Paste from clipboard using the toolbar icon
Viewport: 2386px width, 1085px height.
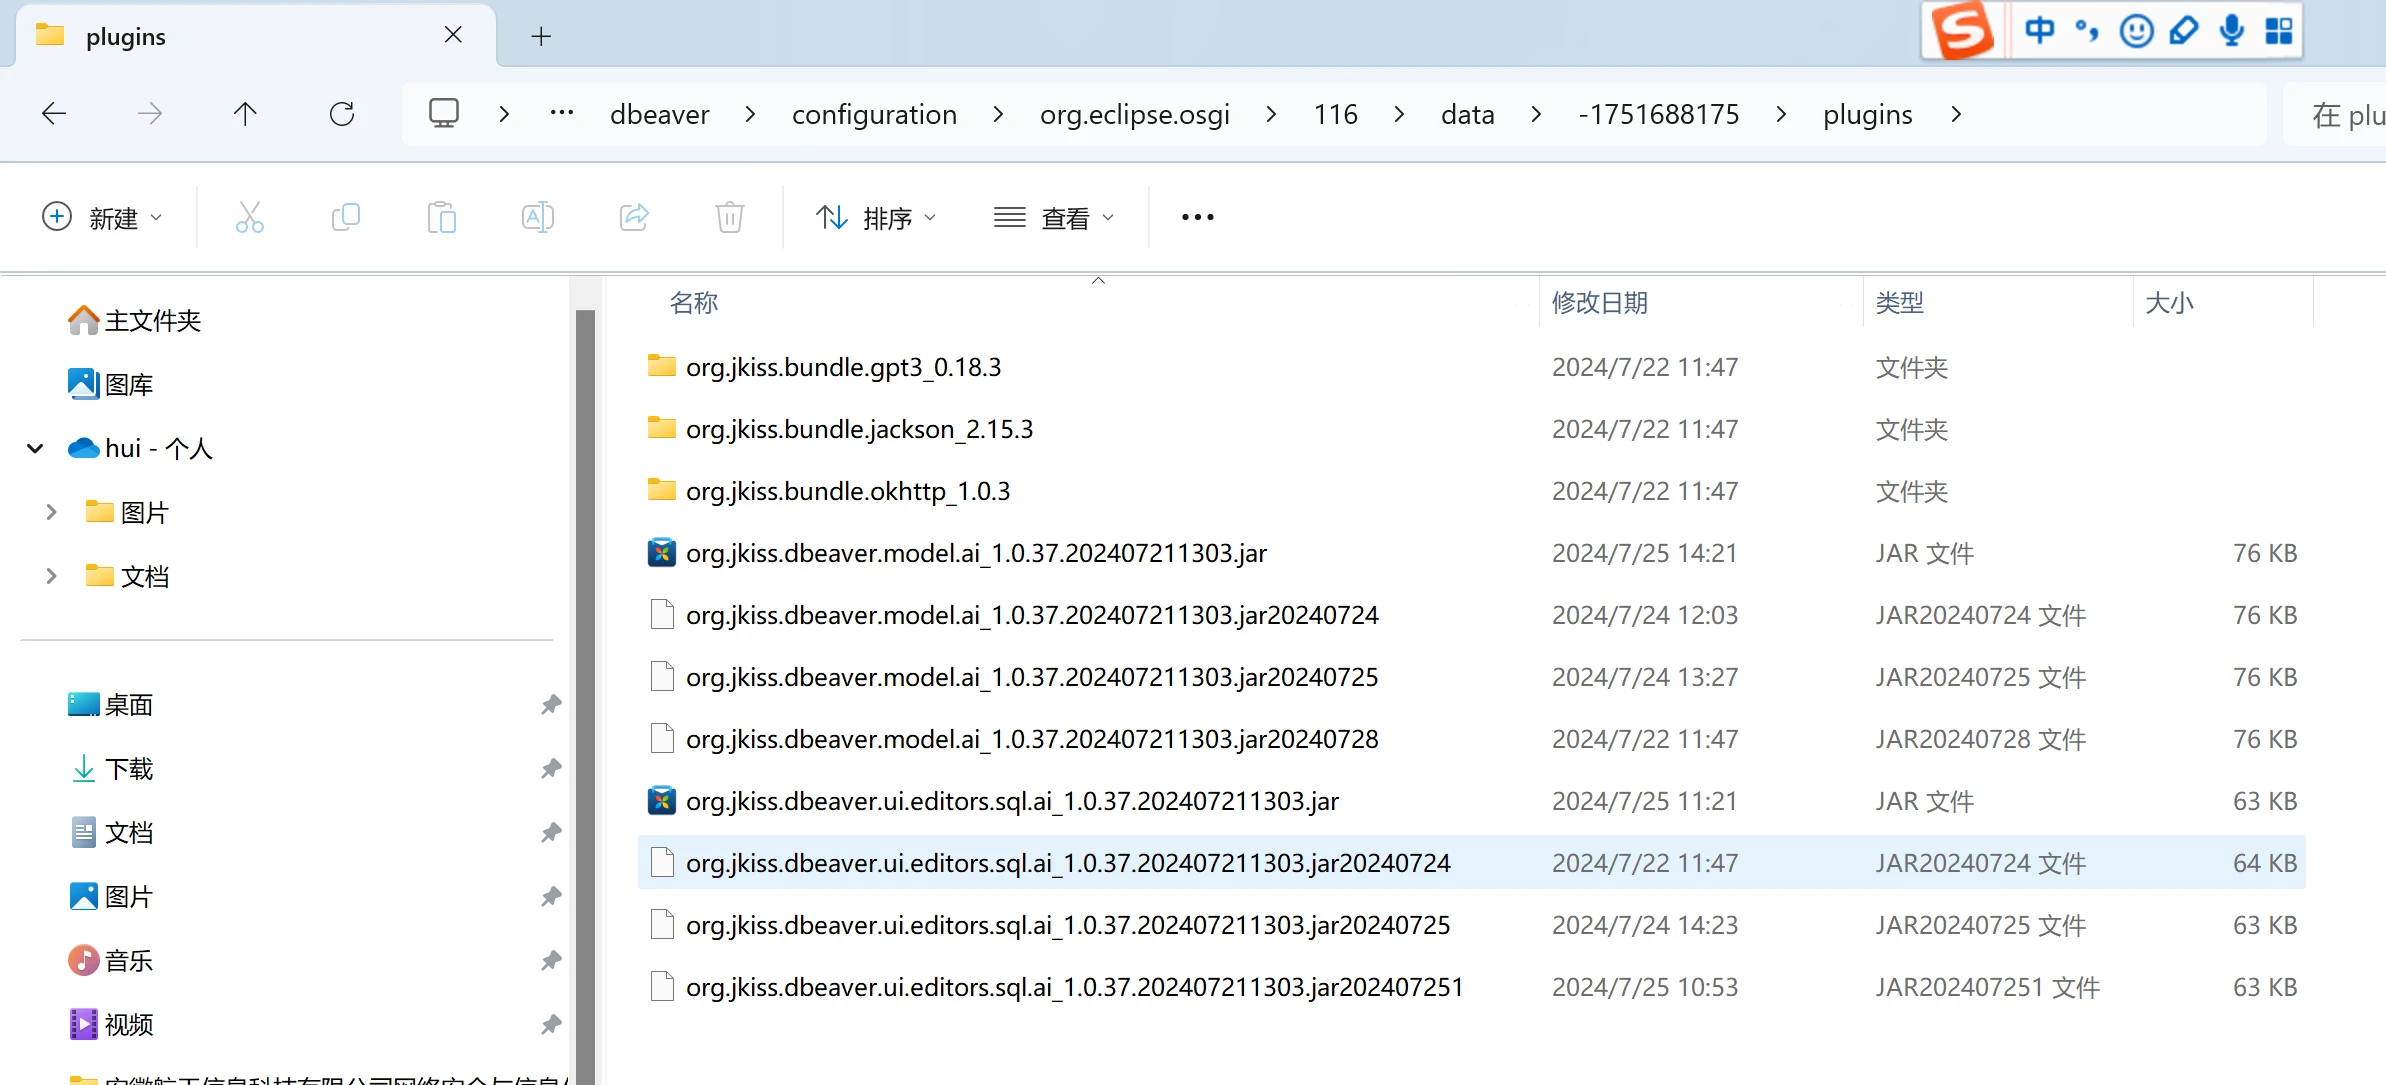pyautogui.click(x=442, y=217)
